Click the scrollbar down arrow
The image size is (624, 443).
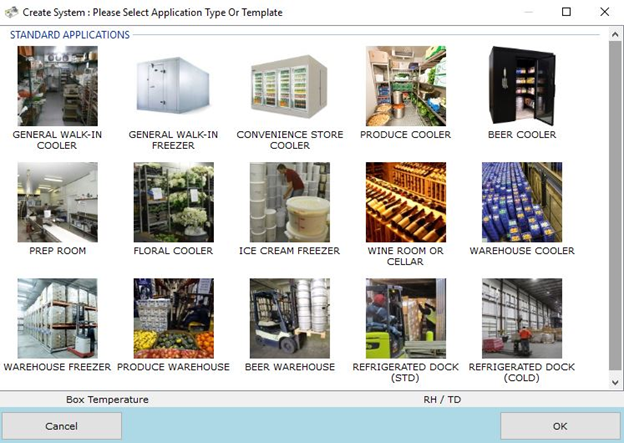point(615,383)
